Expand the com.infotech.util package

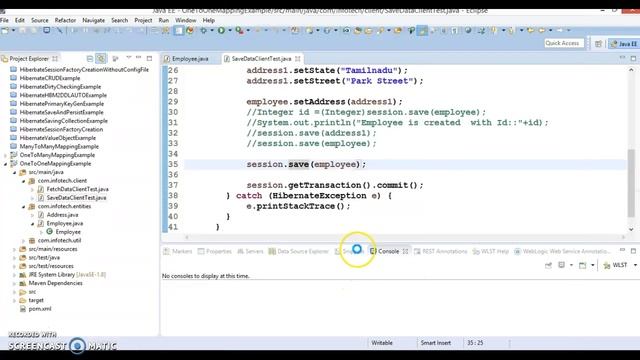23,240
